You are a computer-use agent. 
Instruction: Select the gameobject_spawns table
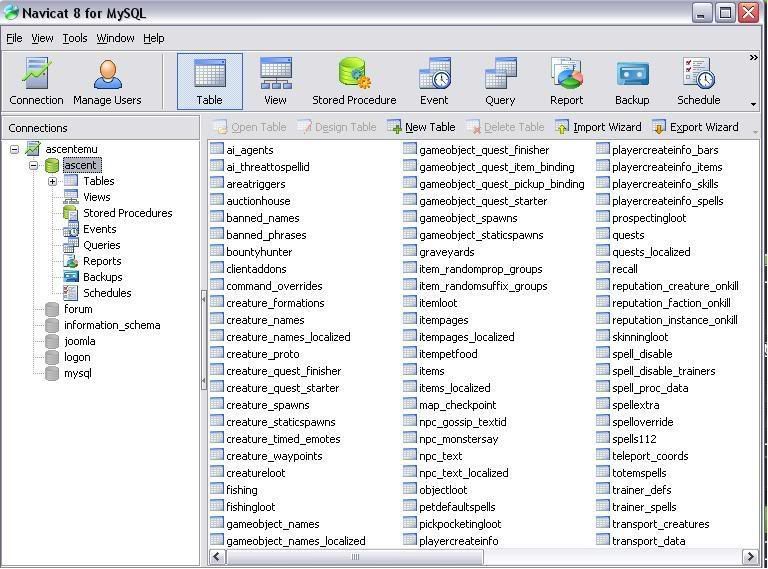point(468,218)
